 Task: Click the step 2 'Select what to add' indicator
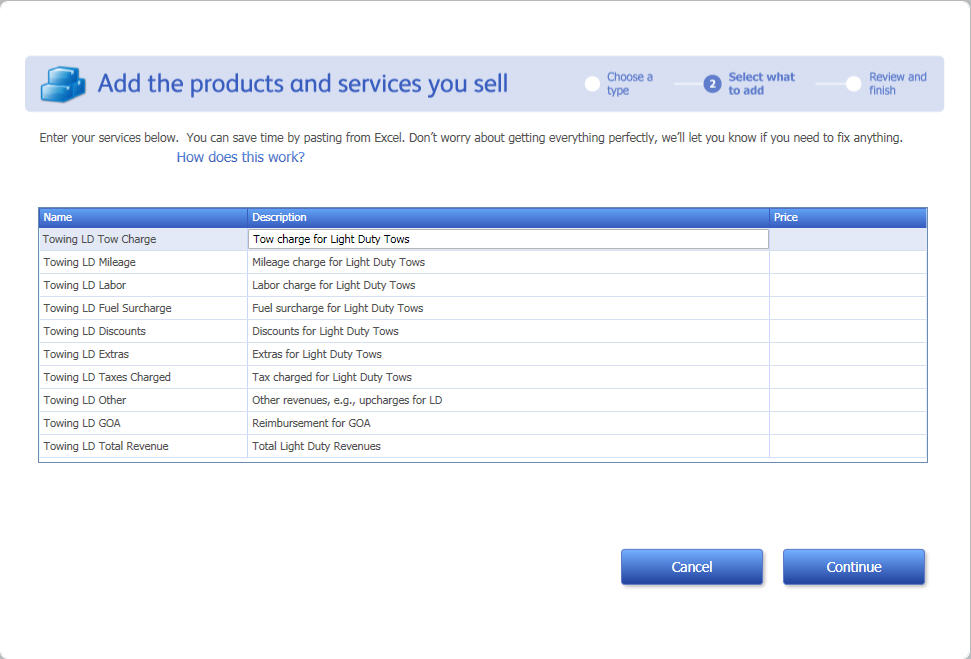coord(712,84)
